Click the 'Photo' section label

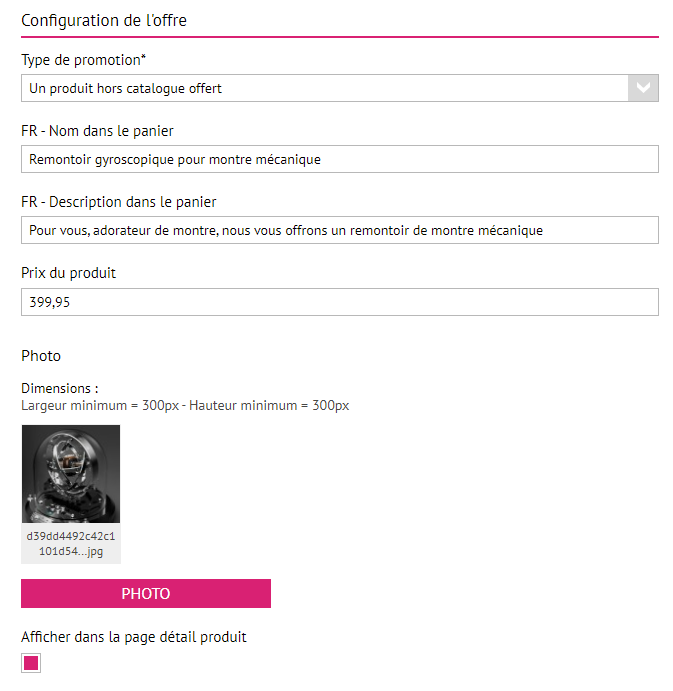coord(41,356)
